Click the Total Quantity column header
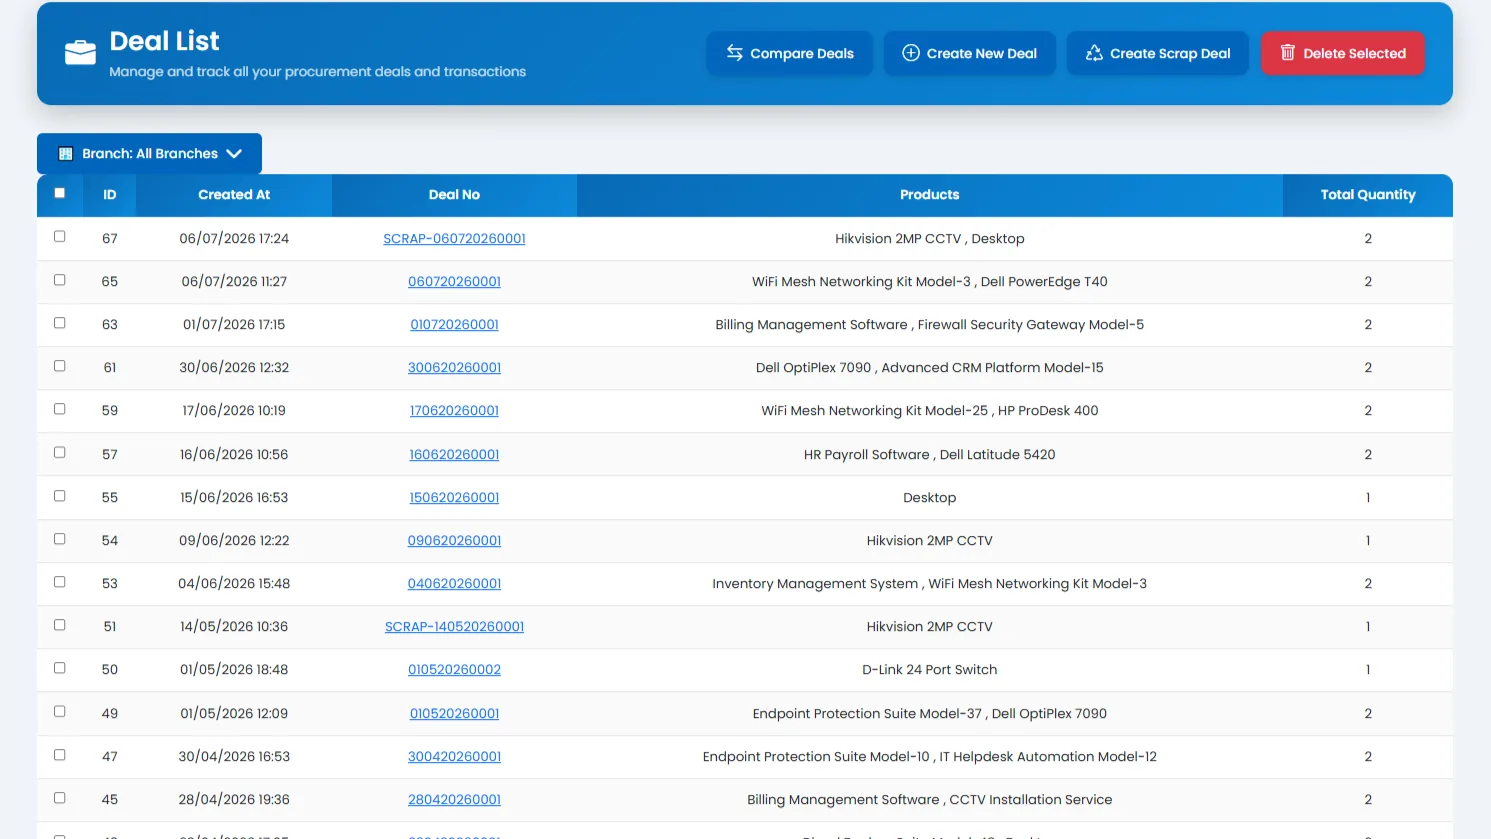 (1368, 195)
